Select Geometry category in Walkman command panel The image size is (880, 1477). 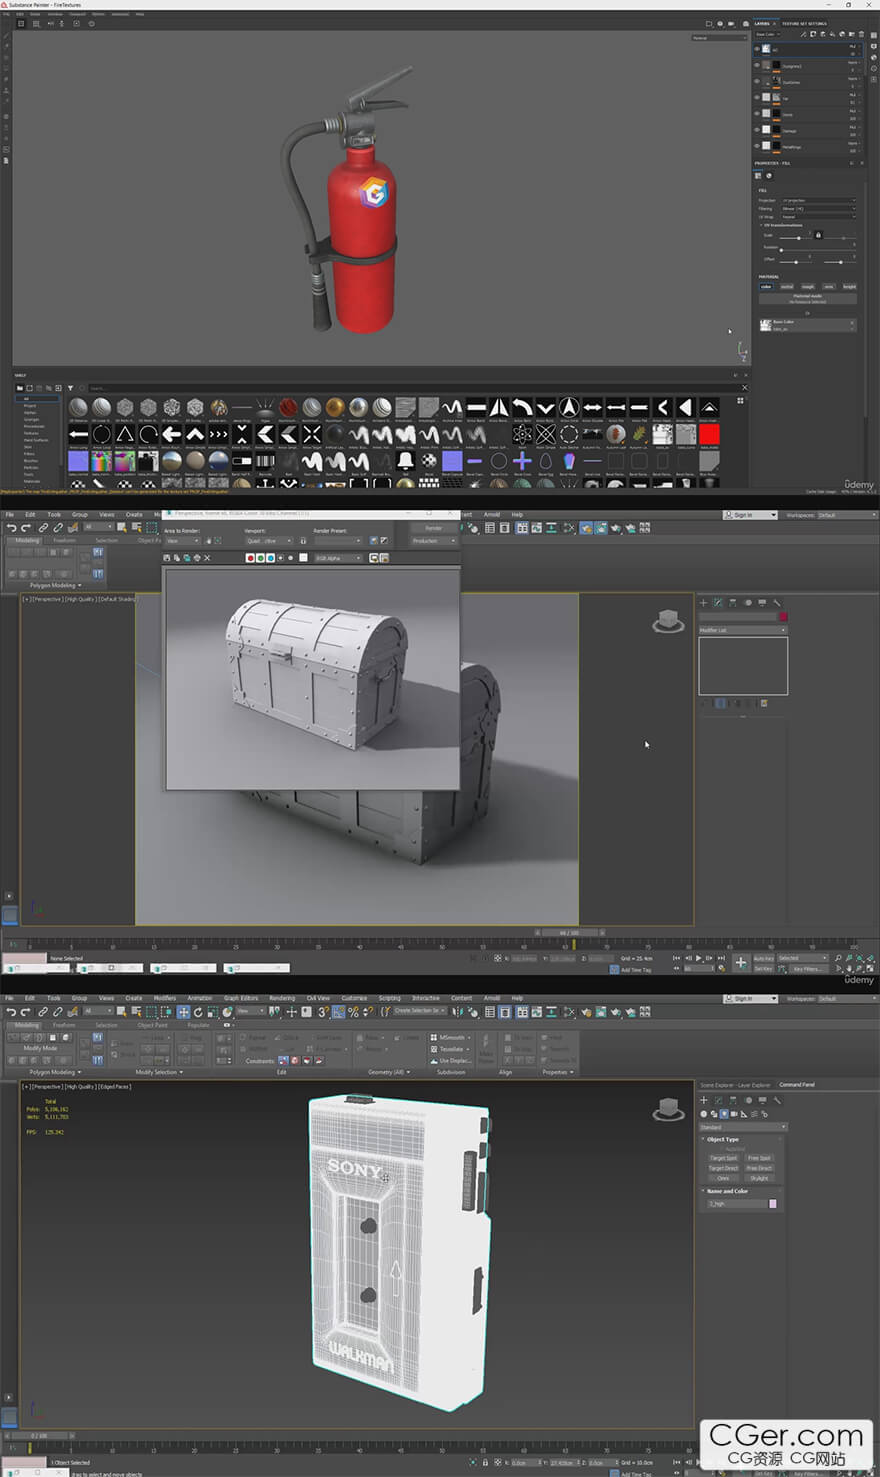pos(704,1113)
